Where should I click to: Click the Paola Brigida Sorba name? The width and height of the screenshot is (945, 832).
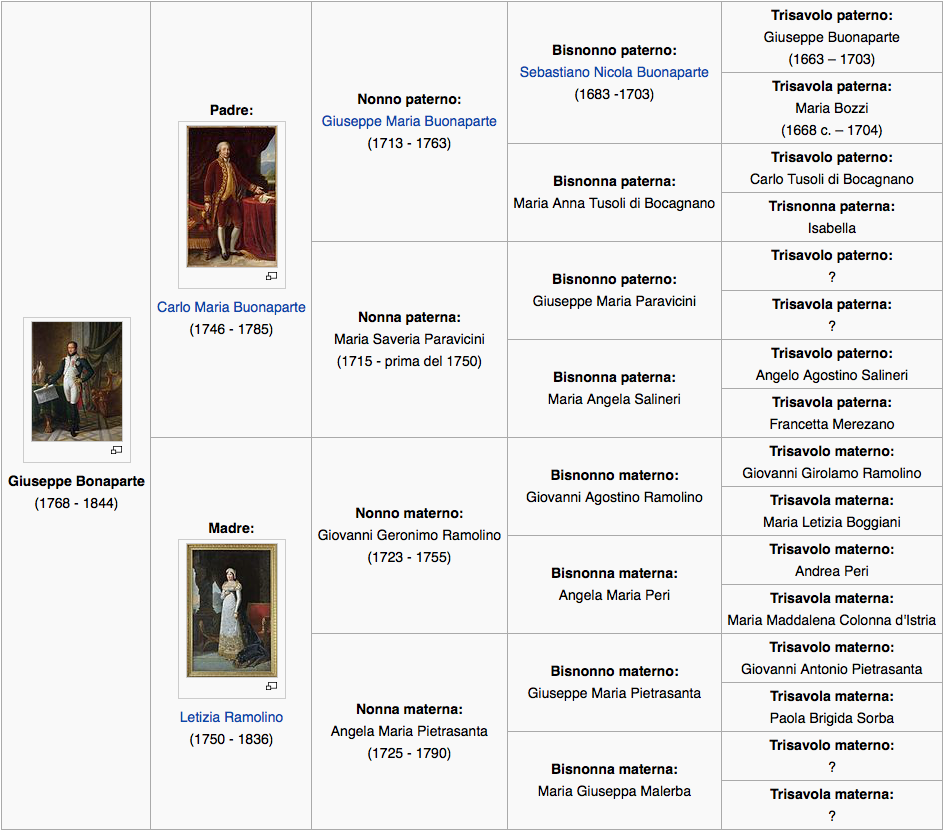click(831, 718)
